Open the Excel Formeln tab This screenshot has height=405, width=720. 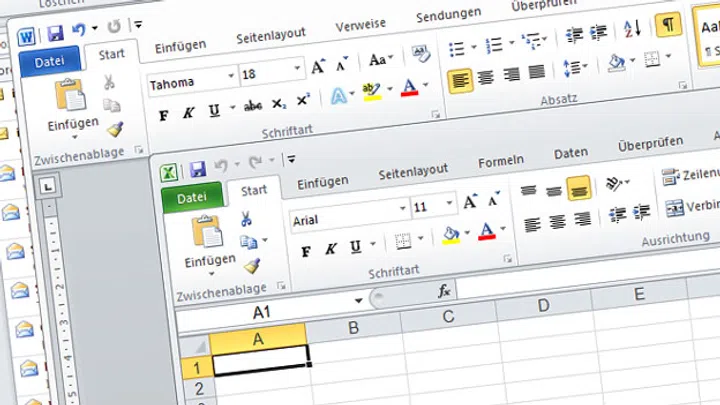click(x=501, y=162)
